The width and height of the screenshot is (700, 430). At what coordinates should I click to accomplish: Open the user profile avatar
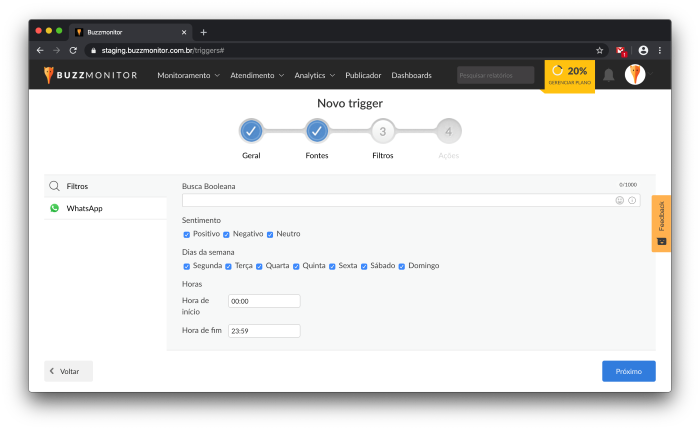coord(635,75)
